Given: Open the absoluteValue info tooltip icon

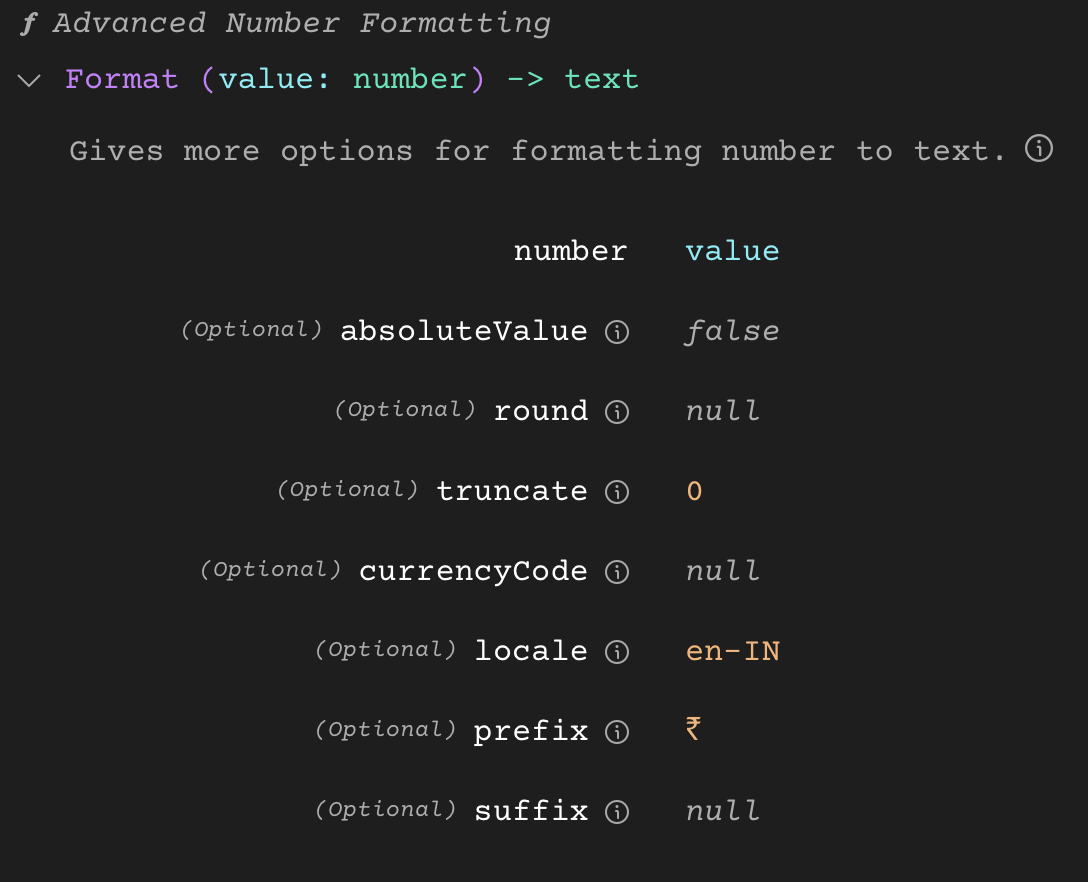Looking at the screenshot, I should coord(617,332).
